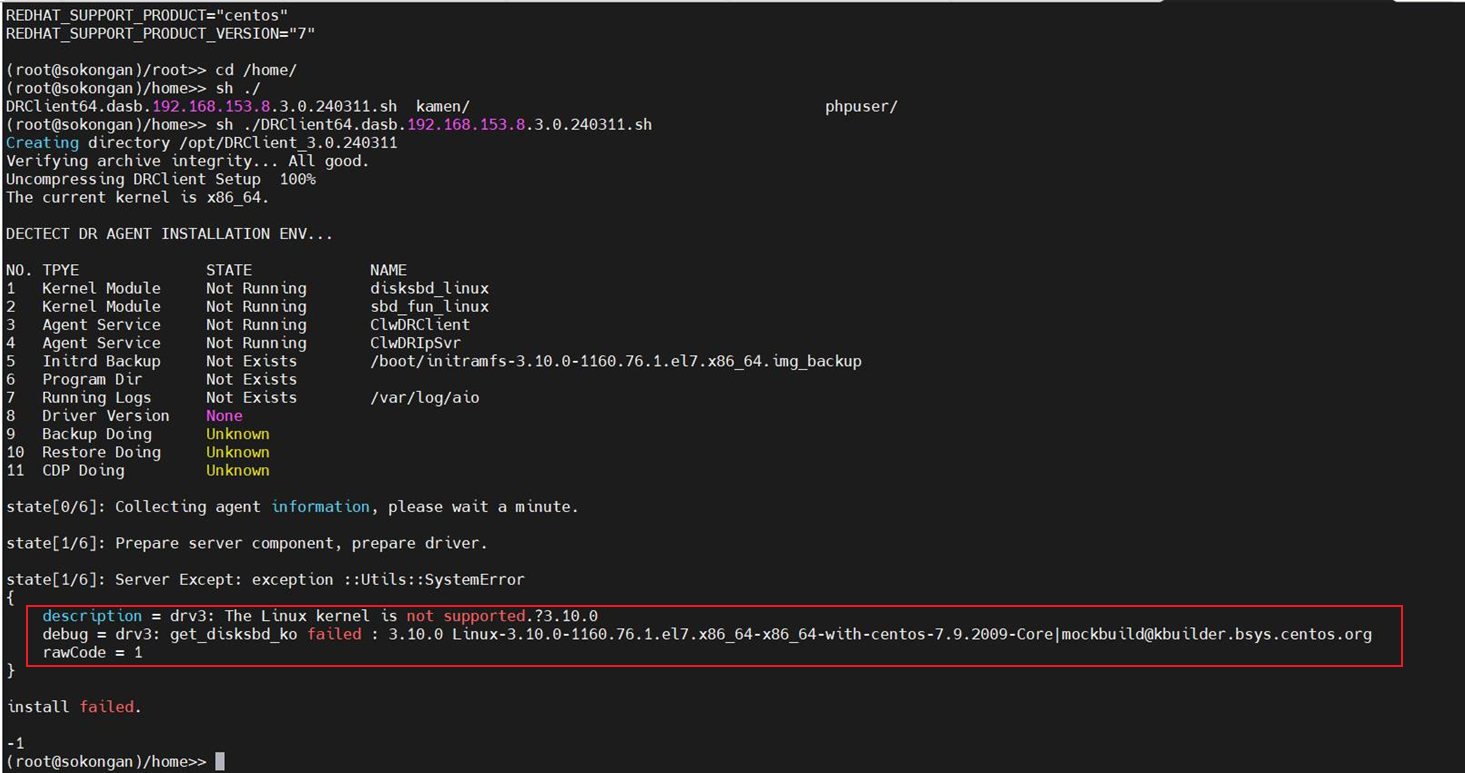Select the "disksbd_linux" module name
The width and height of the screenshot is (1465, 773).
click(429, 288)
